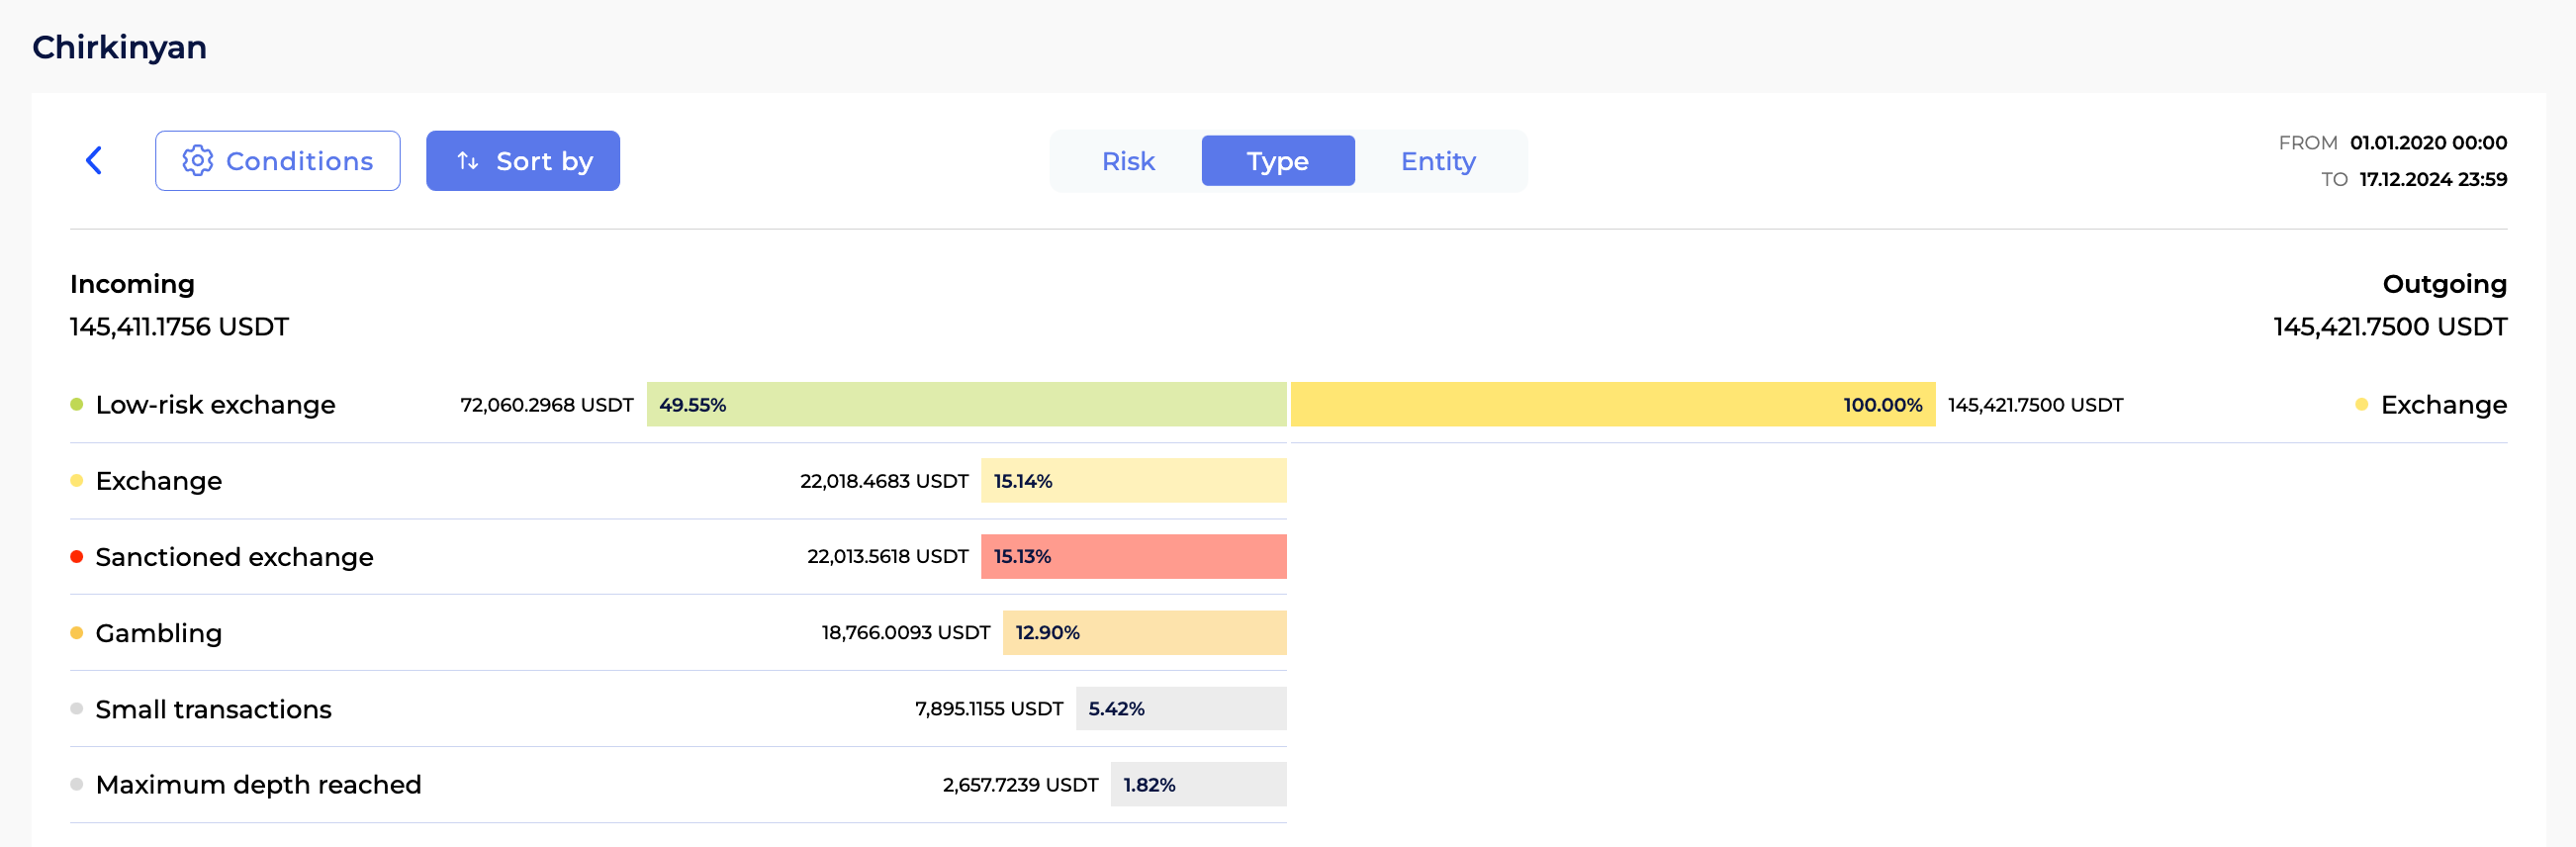Select the Type tab
This screenshot has width=2576, height=847.
click(1277, 161)
